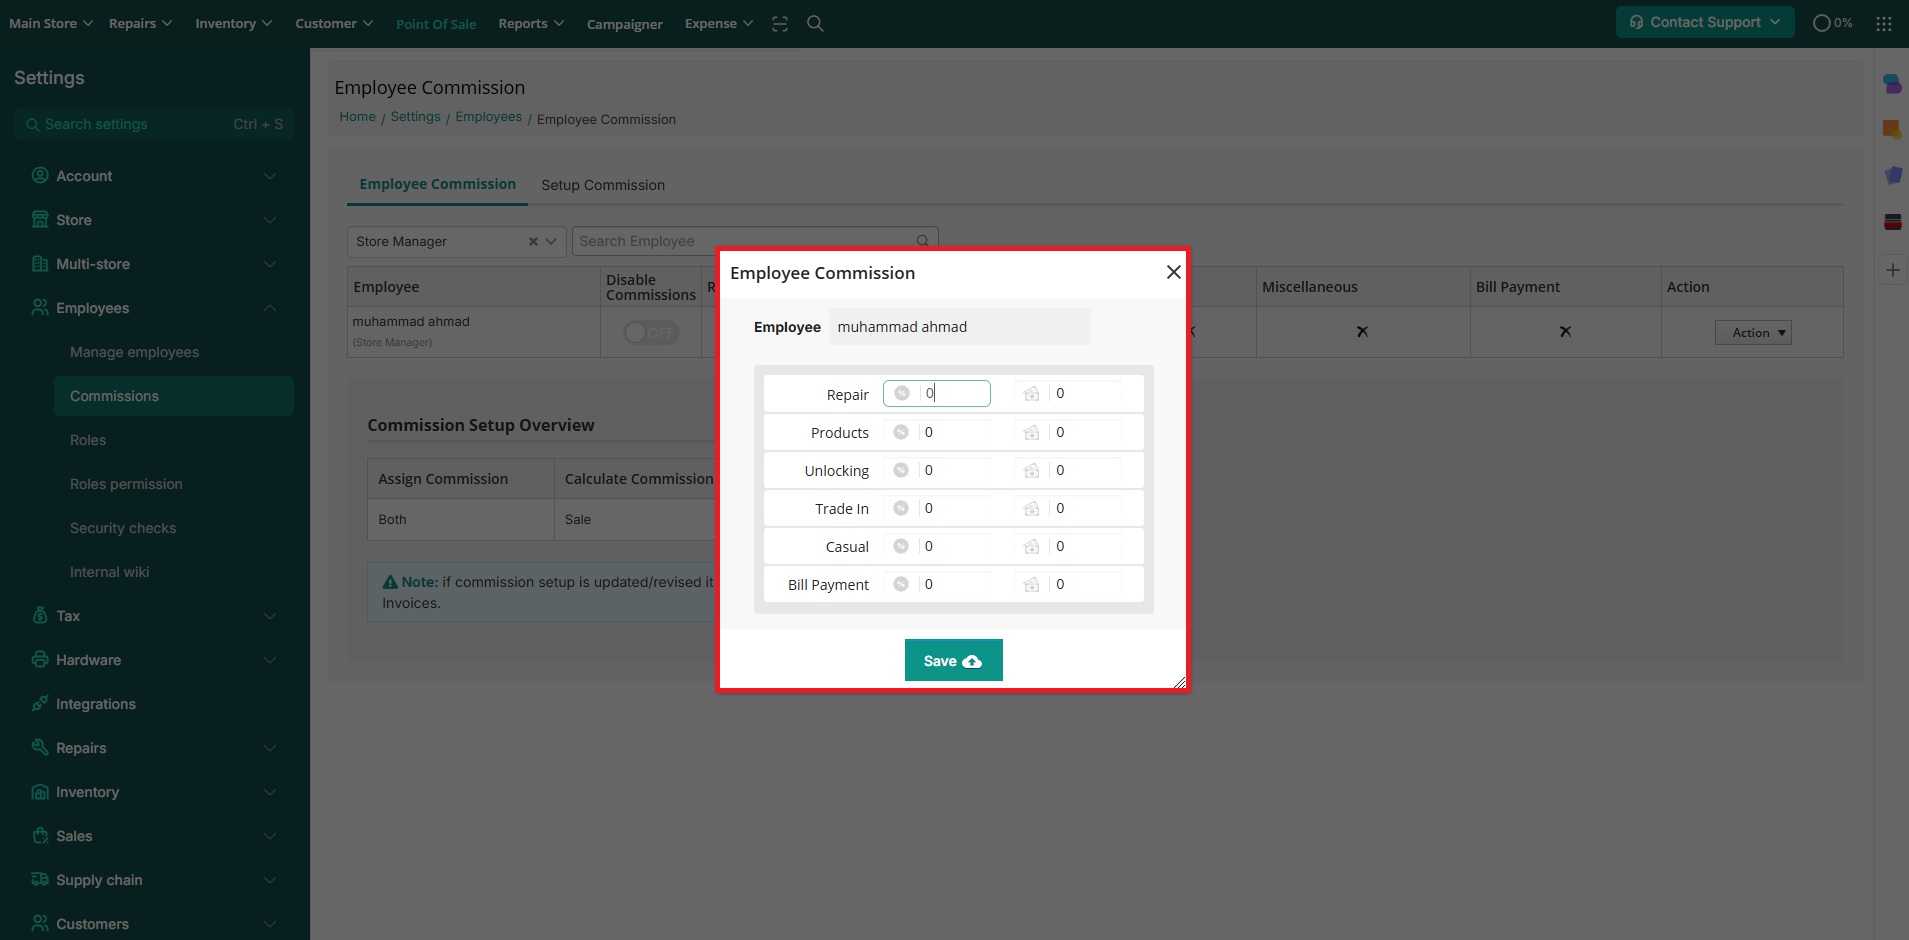This screenshot has height=940, width=1909.
Task: Click the percent icon in Repair row
Action: pos(901,394)
